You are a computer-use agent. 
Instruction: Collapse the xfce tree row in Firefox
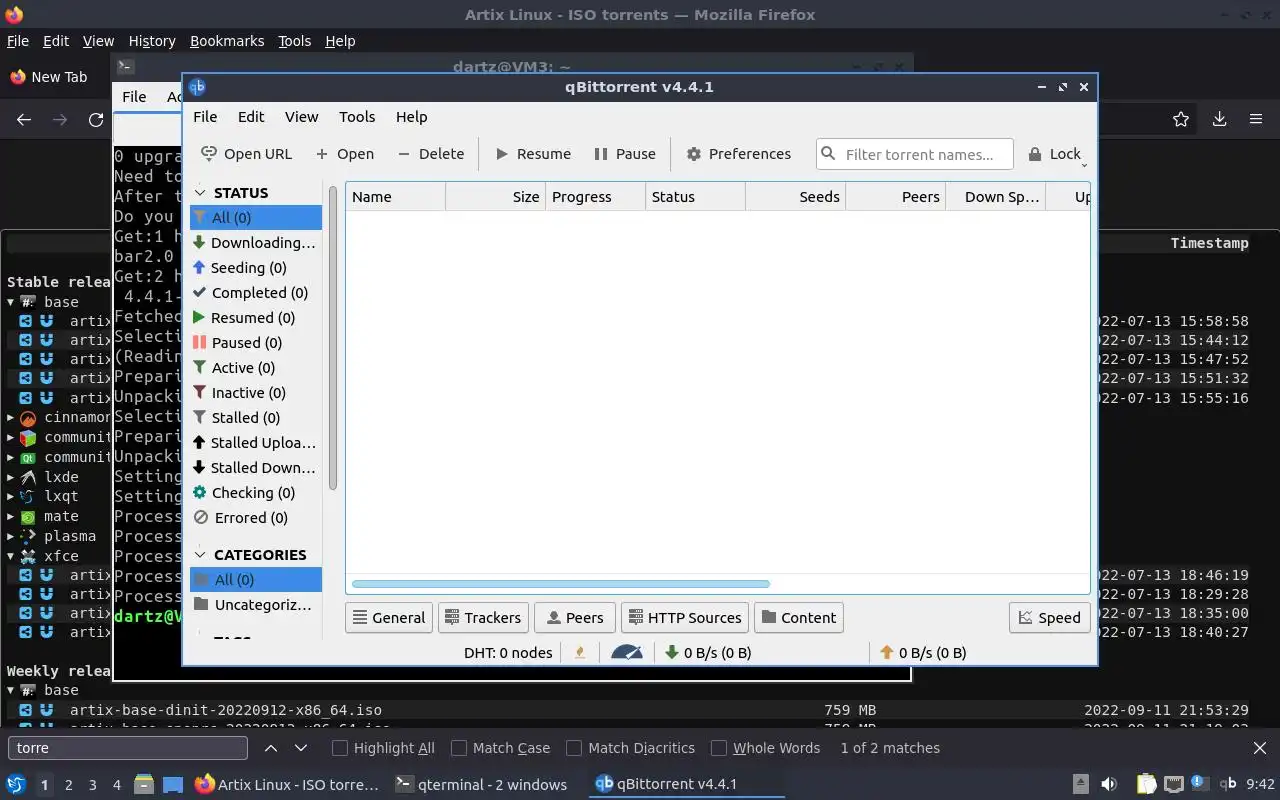[x=11, y=555]
